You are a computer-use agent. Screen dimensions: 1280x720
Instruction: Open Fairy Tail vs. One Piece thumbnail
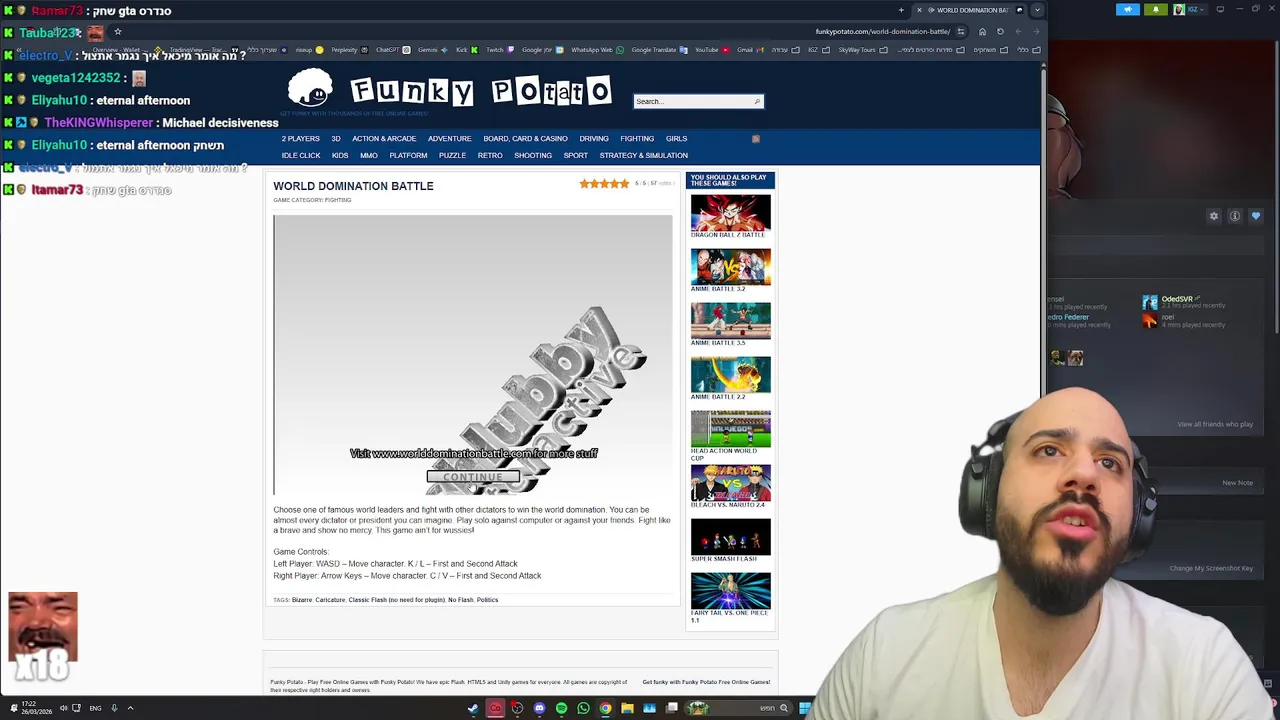point(730,591)
